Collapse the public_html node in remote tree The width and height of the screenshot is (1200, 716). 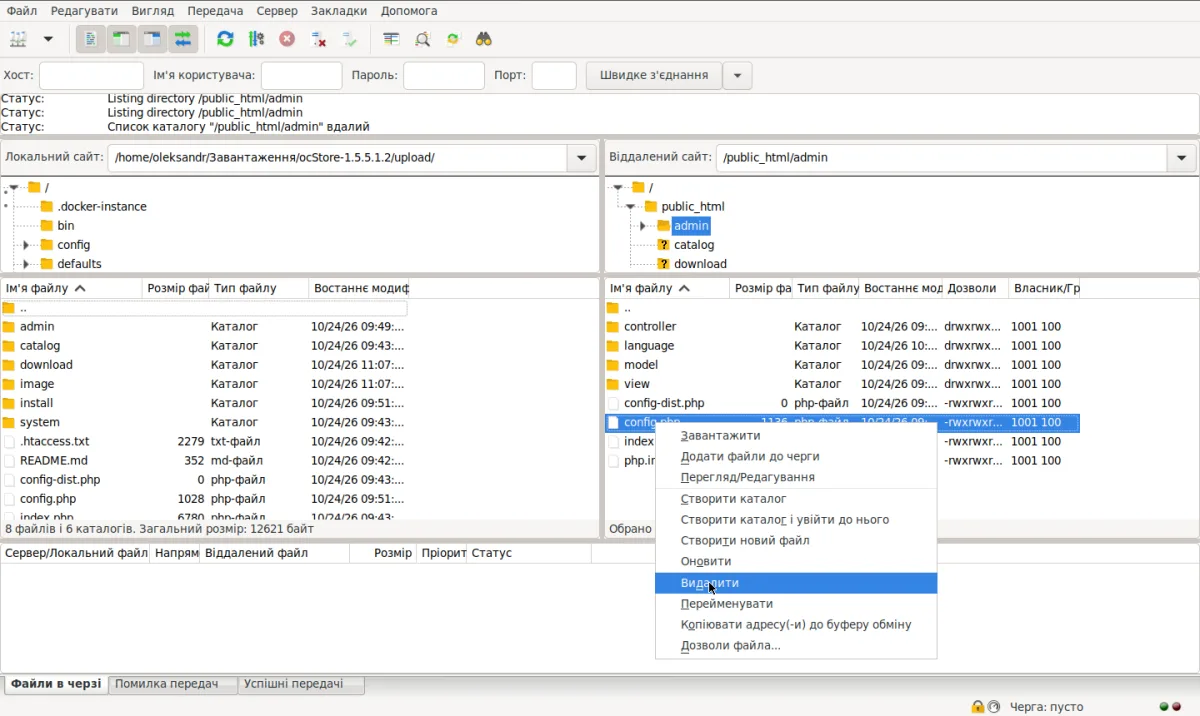(630, 207)
